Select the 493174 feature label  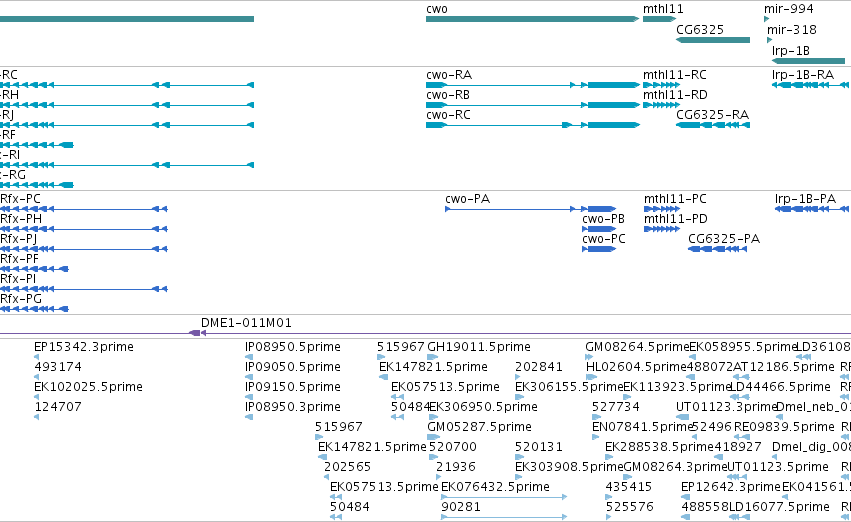pos(58,367)
